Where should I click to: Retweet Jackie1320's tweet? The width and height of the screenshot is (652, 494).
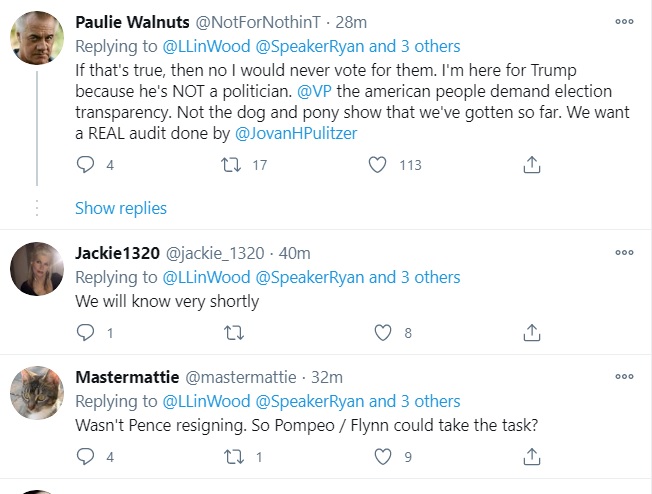234,333
